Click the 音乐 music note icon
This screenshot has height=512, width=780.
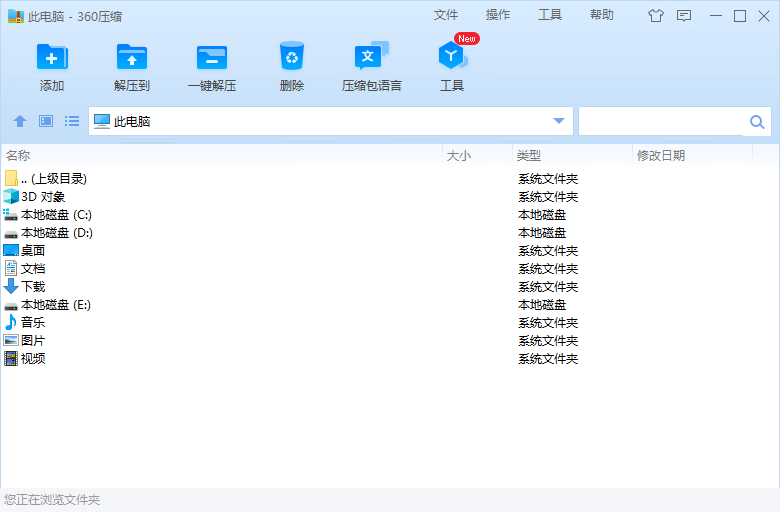point(11,322)
